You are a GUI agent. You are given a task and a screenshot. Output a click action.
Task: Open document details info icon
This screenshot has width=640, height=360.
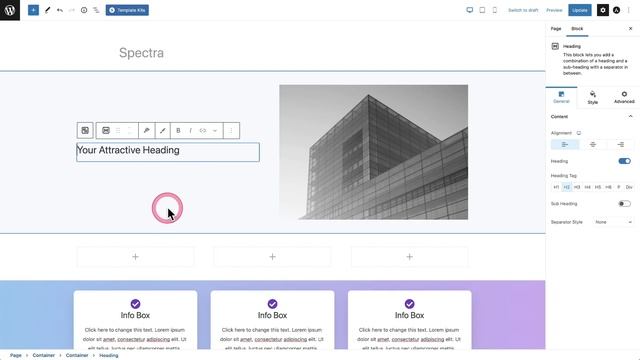click(x=84, y=10)
